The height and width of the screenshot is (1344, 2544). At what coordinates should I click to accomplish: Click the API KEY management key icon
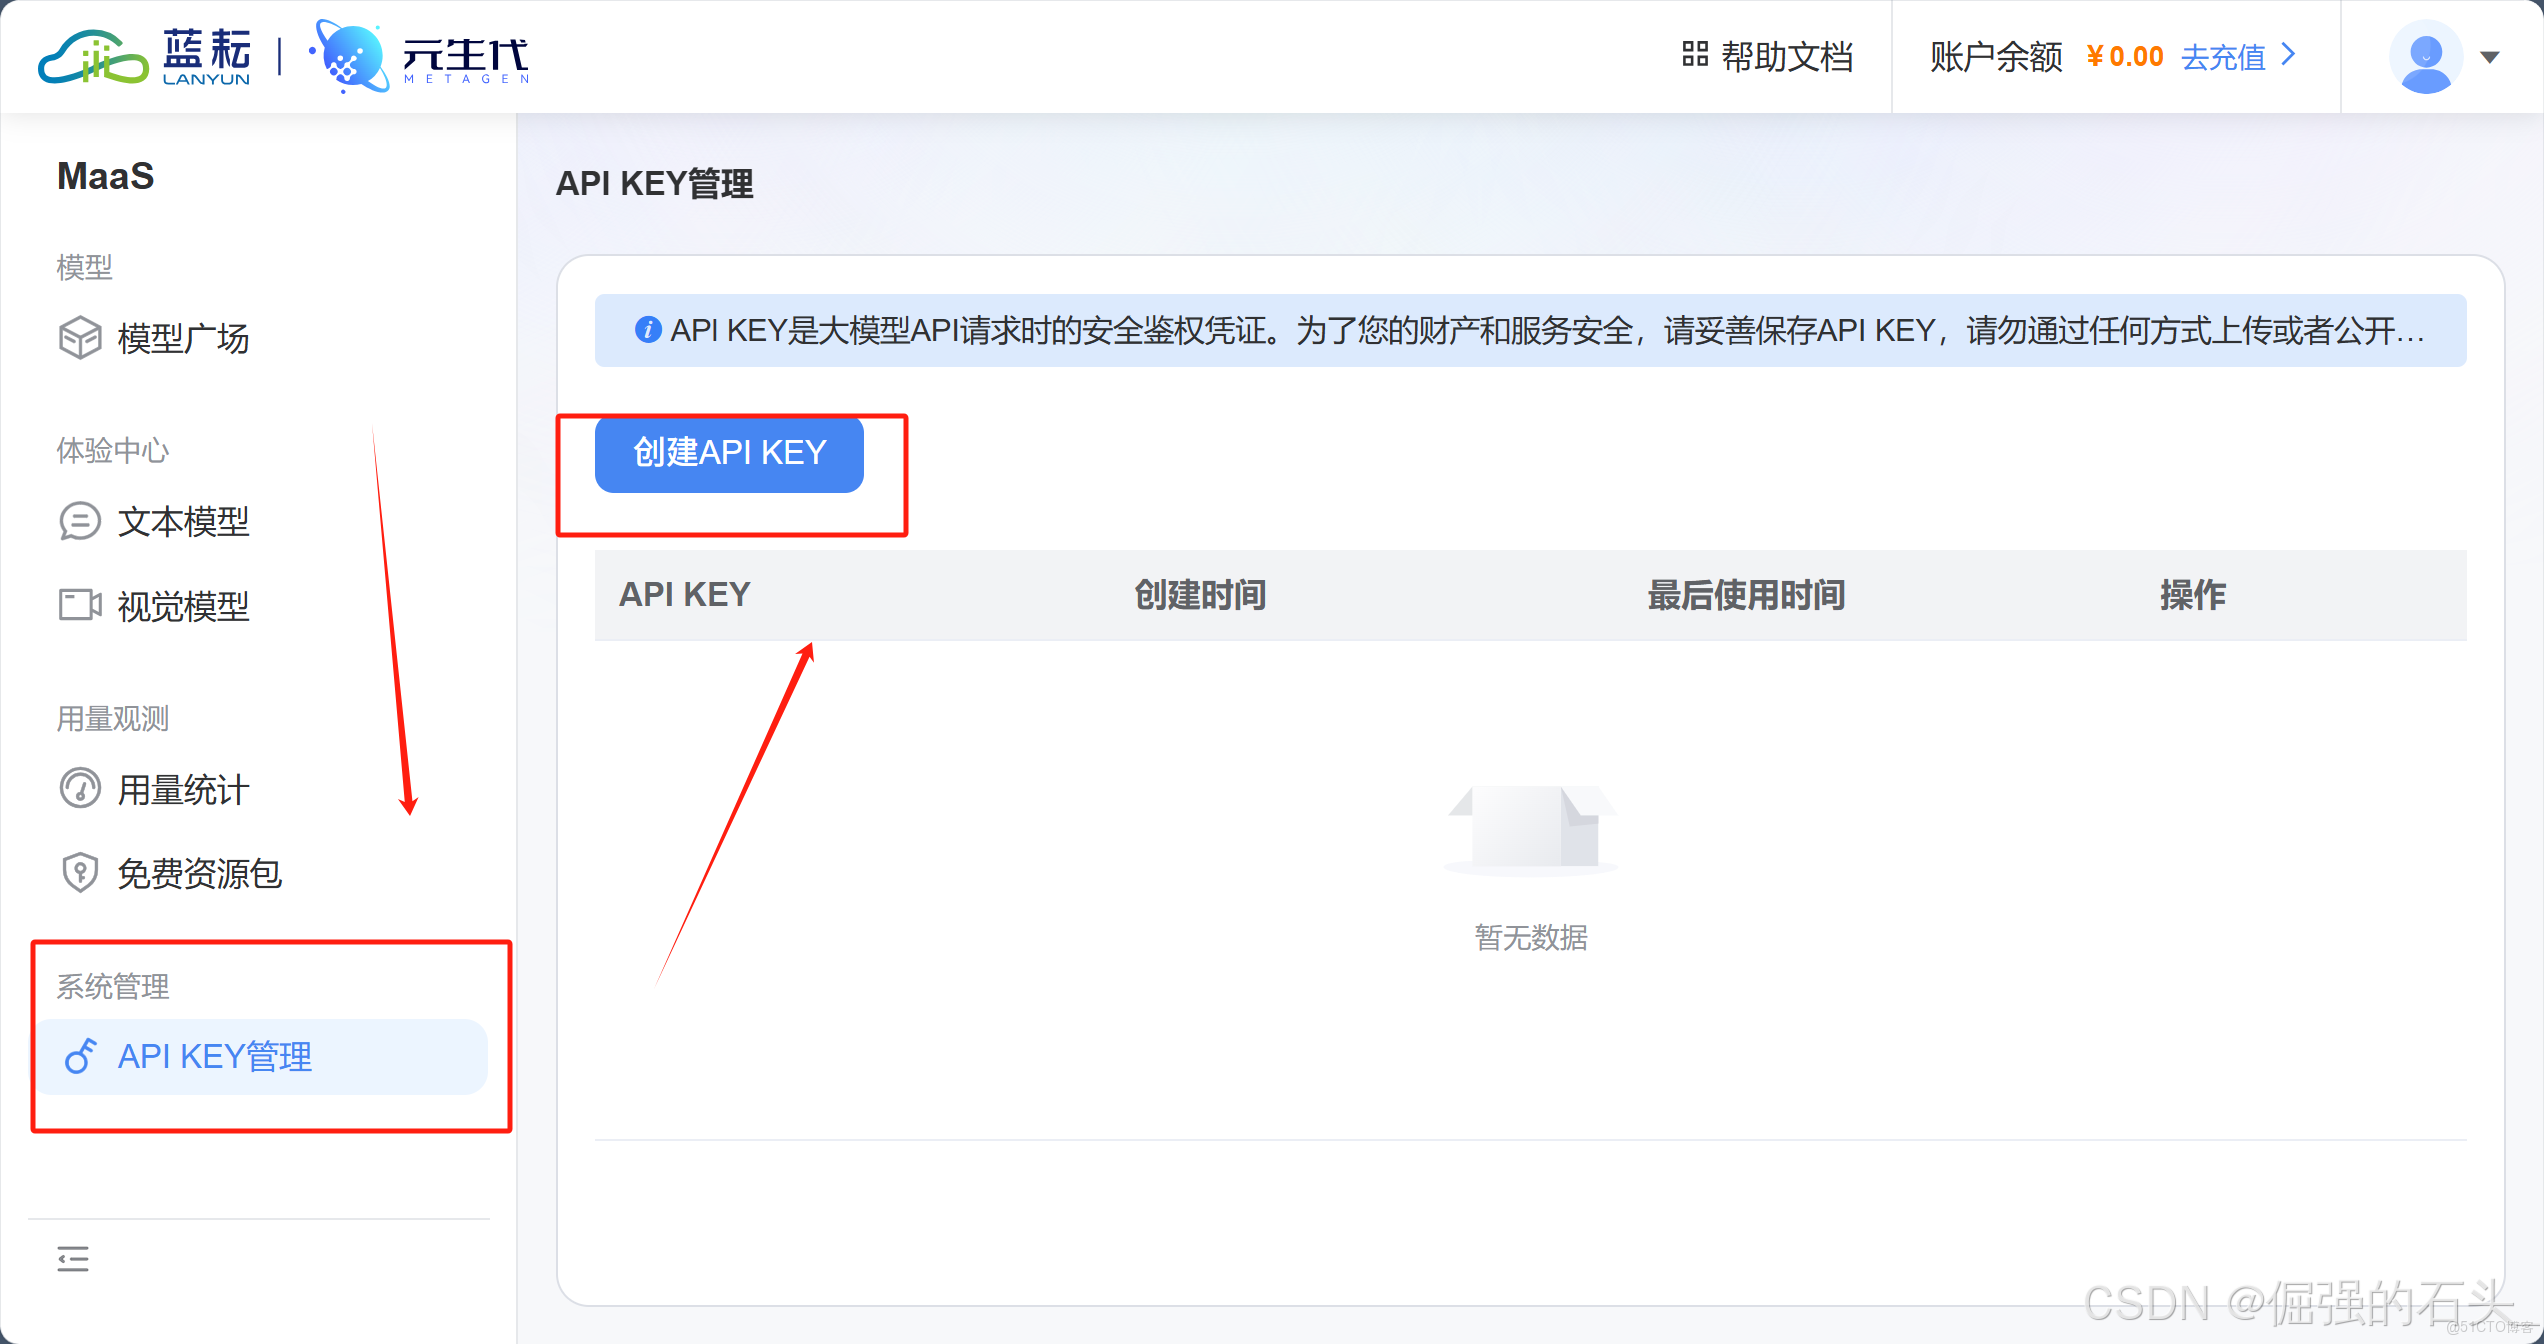tap(80, 1056)
